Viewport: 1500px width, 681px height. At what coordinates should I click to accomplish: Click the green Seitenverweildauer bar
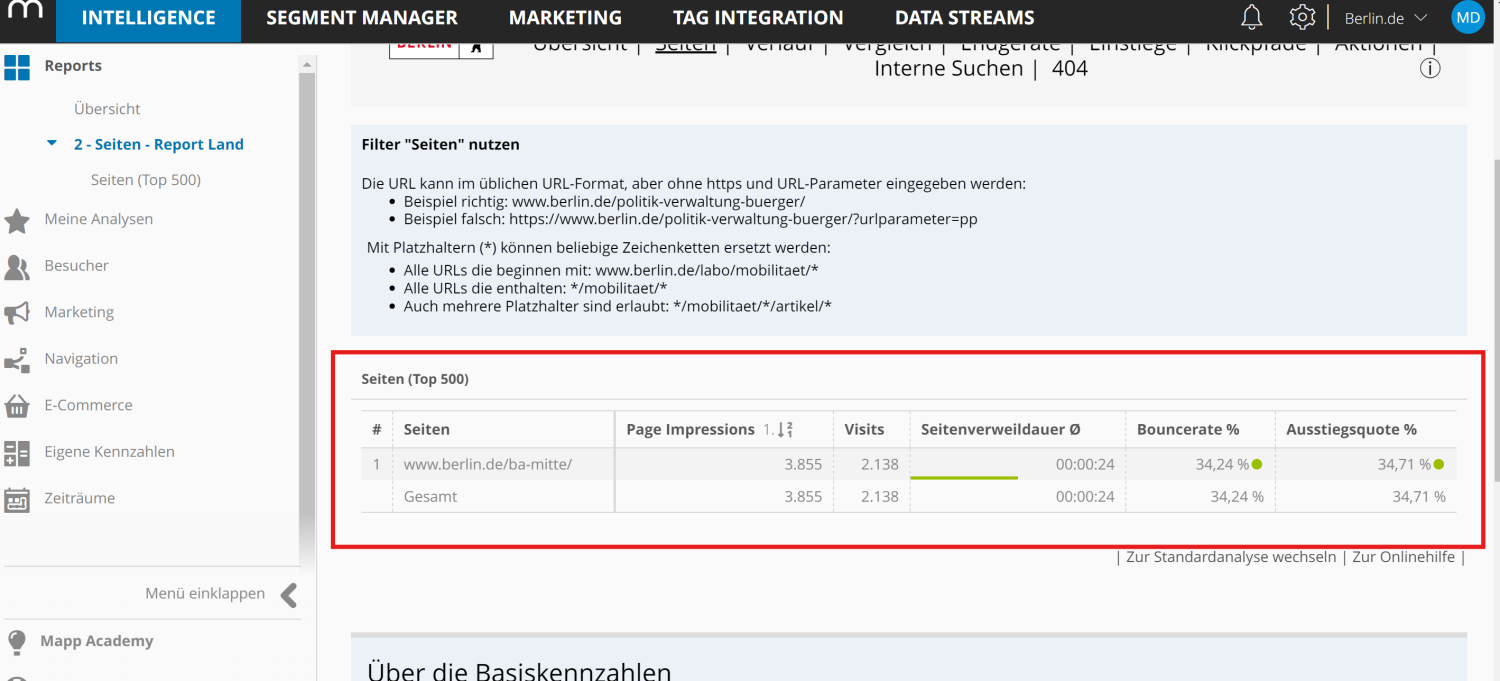tap(964, 477)
